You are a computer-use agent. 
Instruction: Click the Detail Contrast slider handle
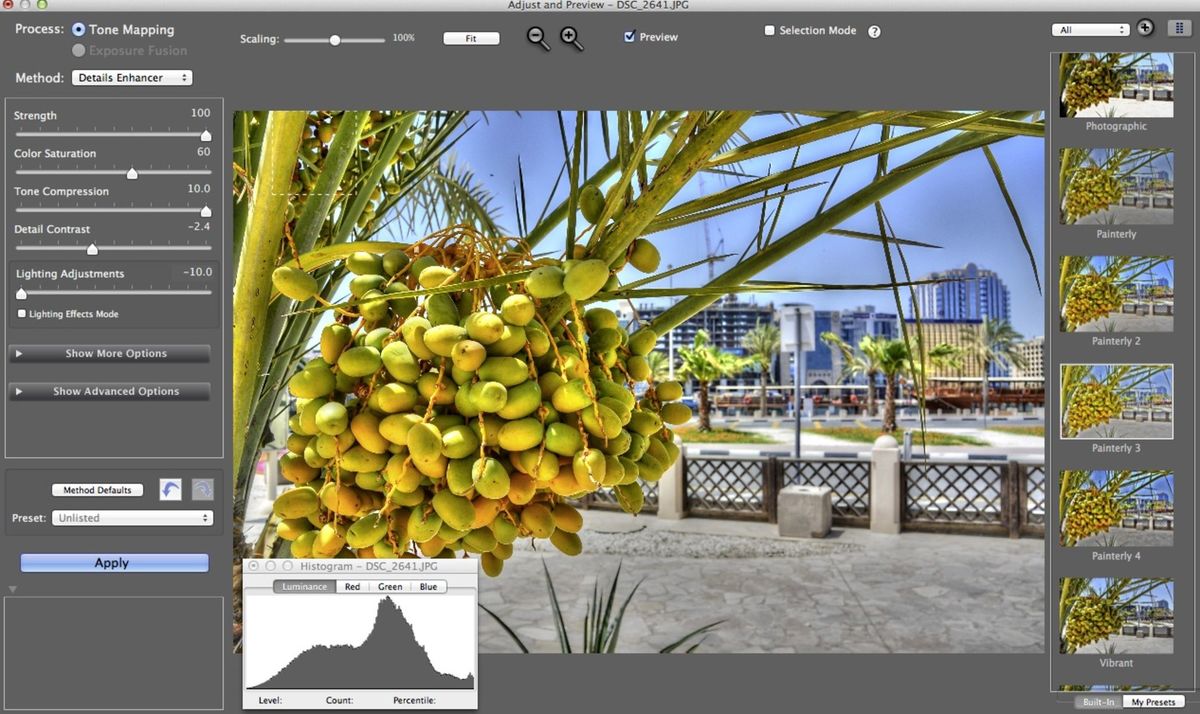point(92,249)
